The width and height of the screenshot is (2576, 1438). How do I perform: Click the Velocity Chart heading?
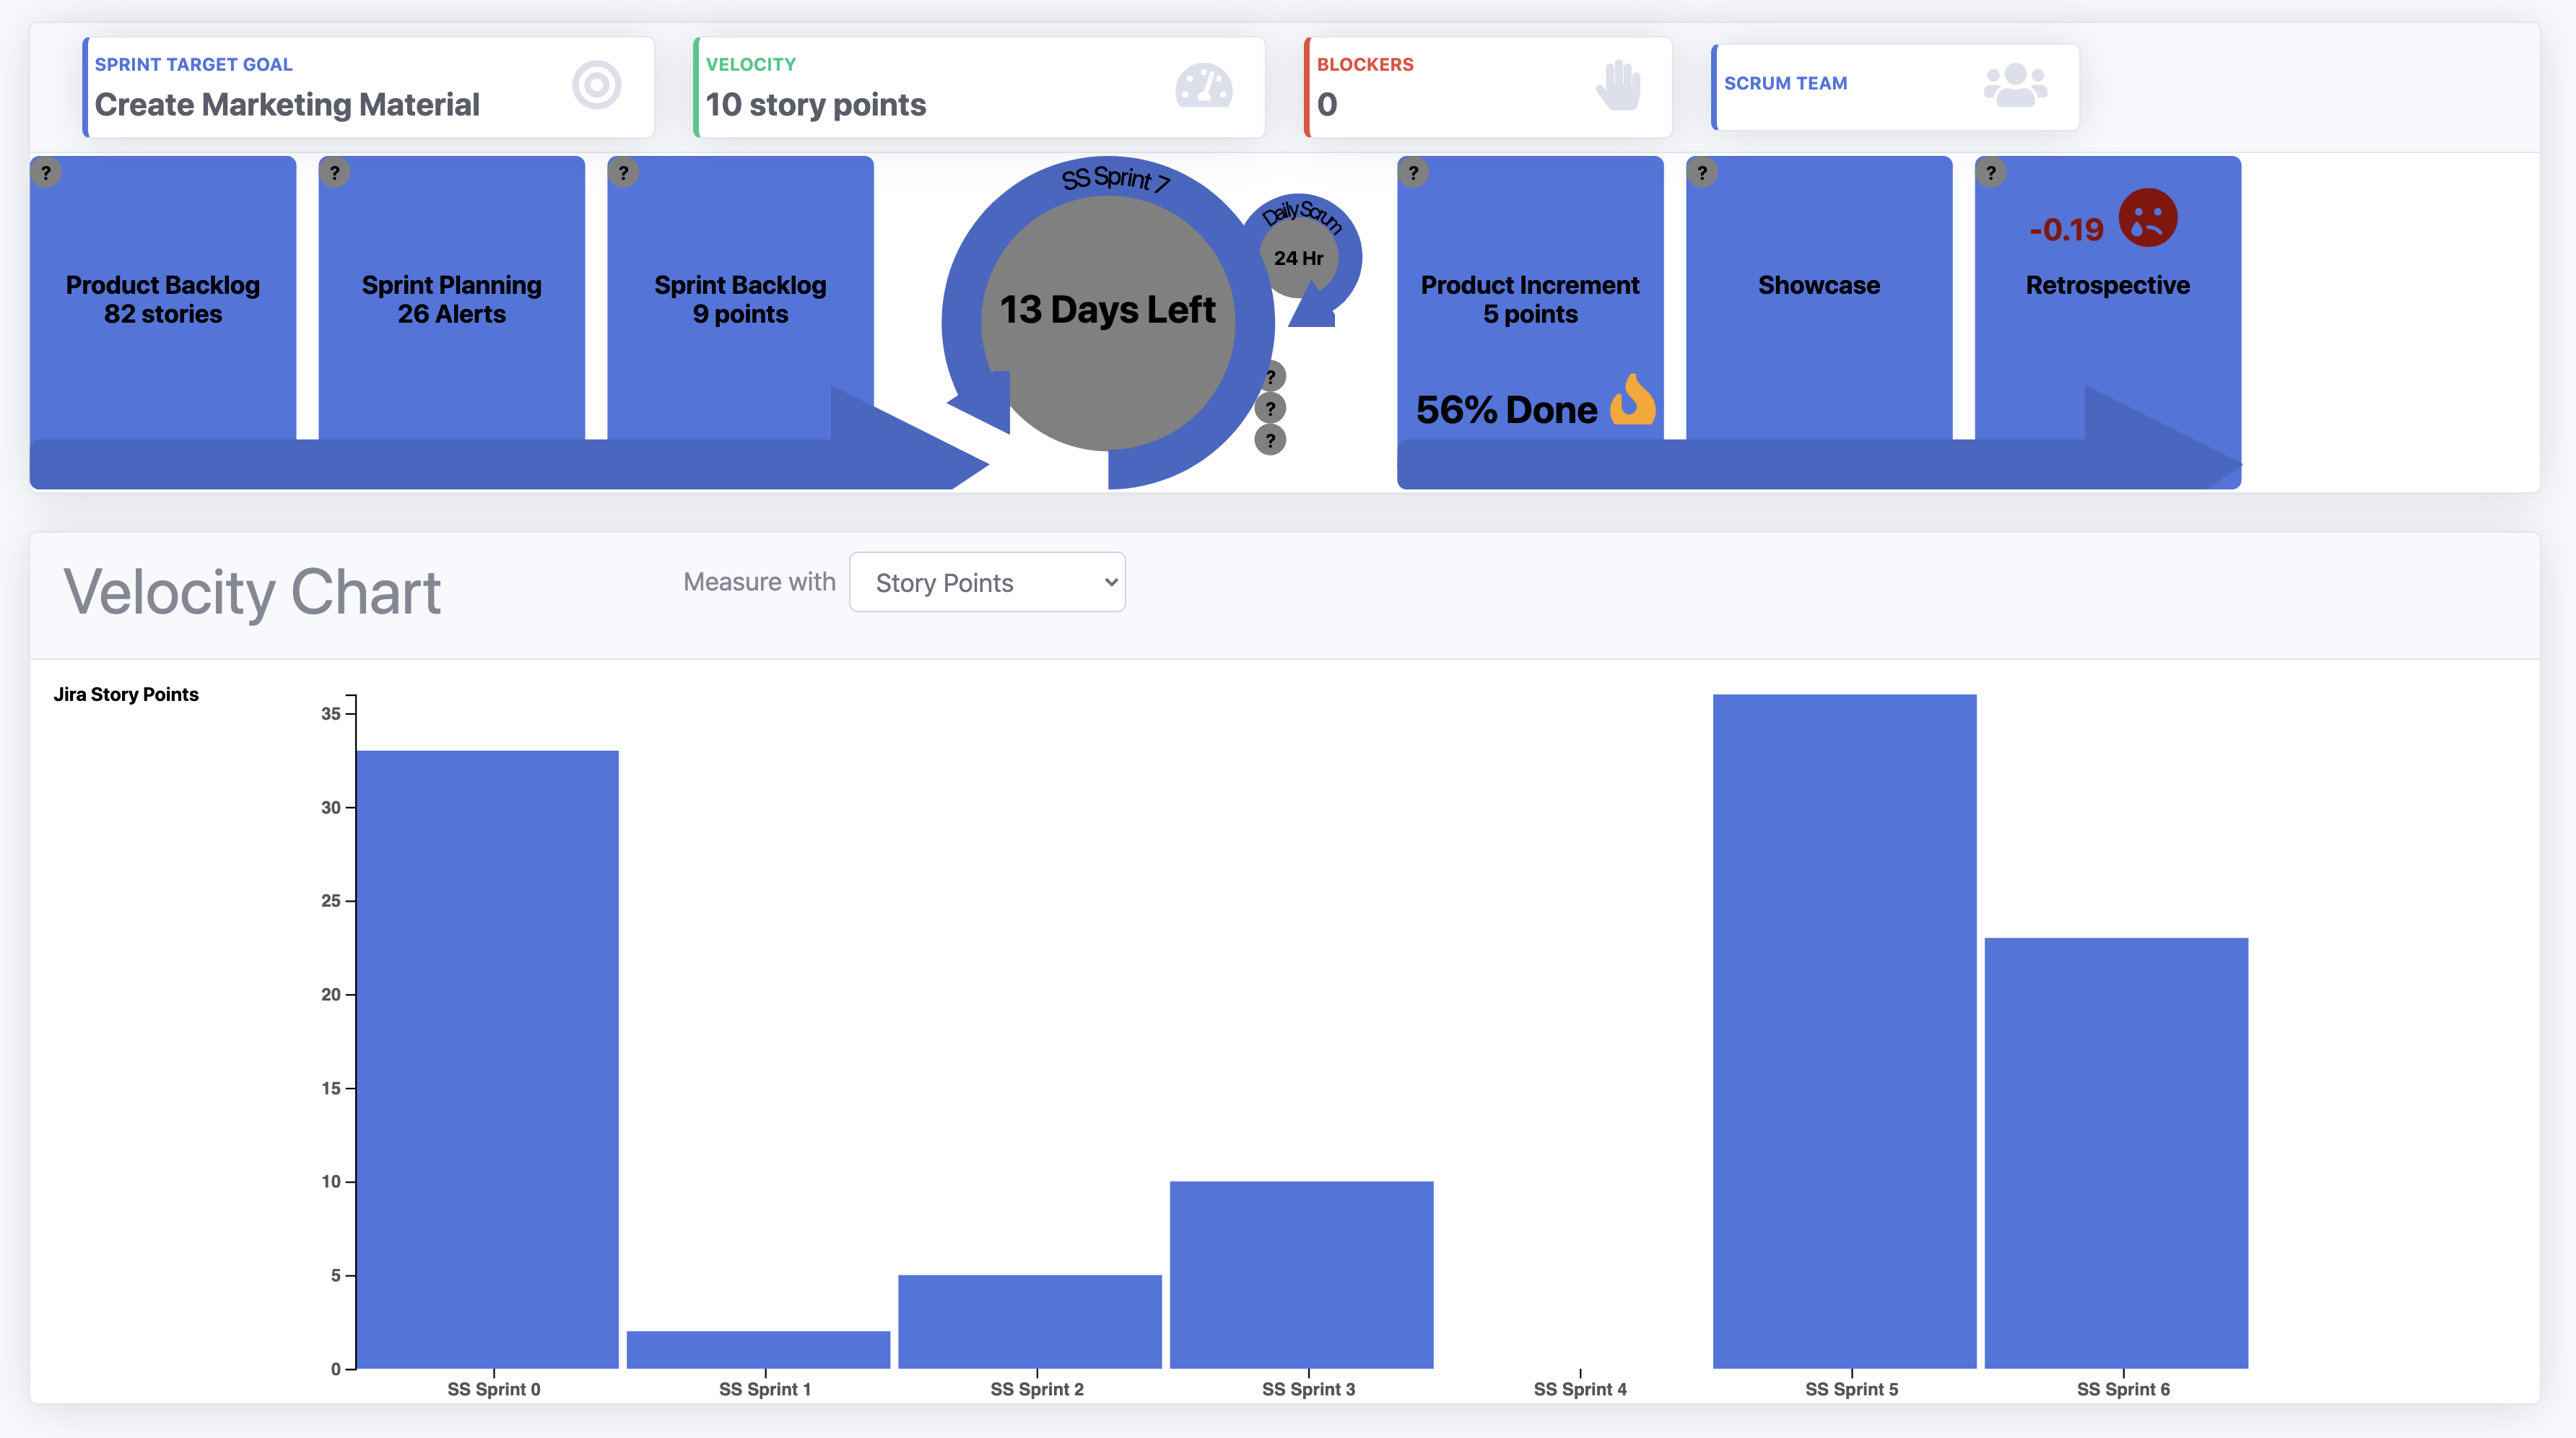(x=252, y=592)
